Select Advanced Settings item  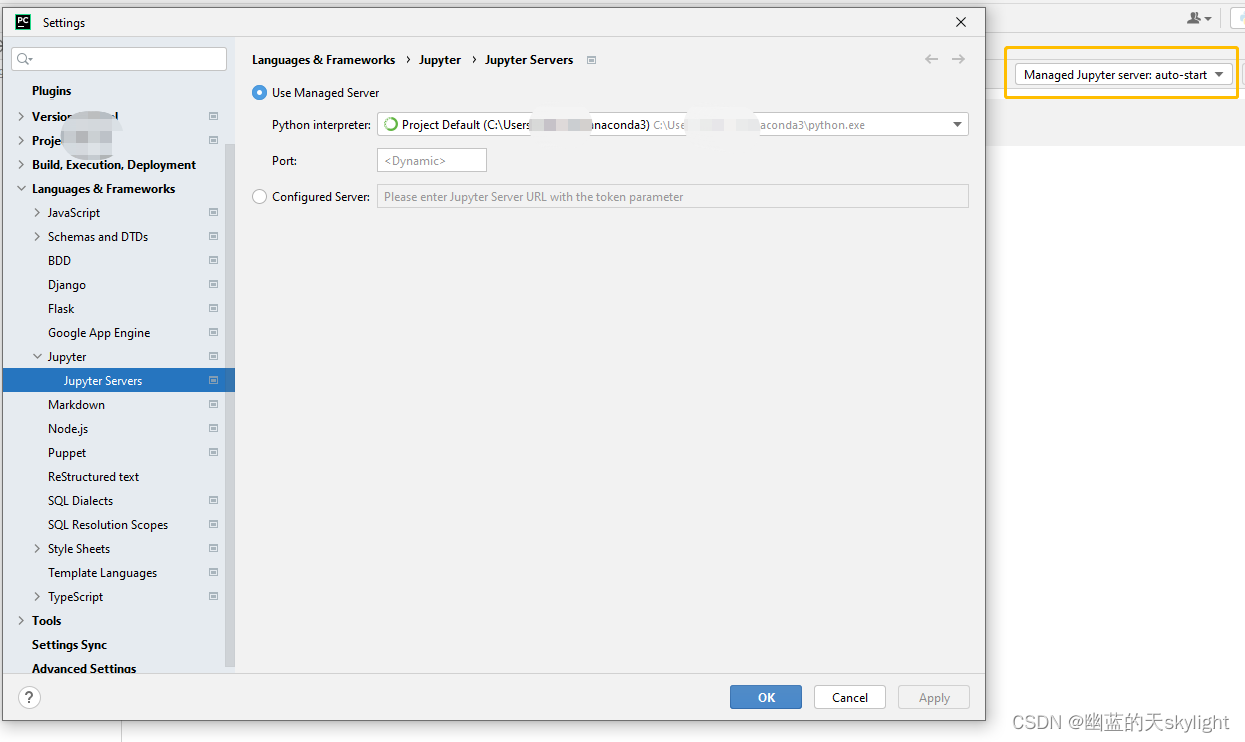click(x=84, y=668)
